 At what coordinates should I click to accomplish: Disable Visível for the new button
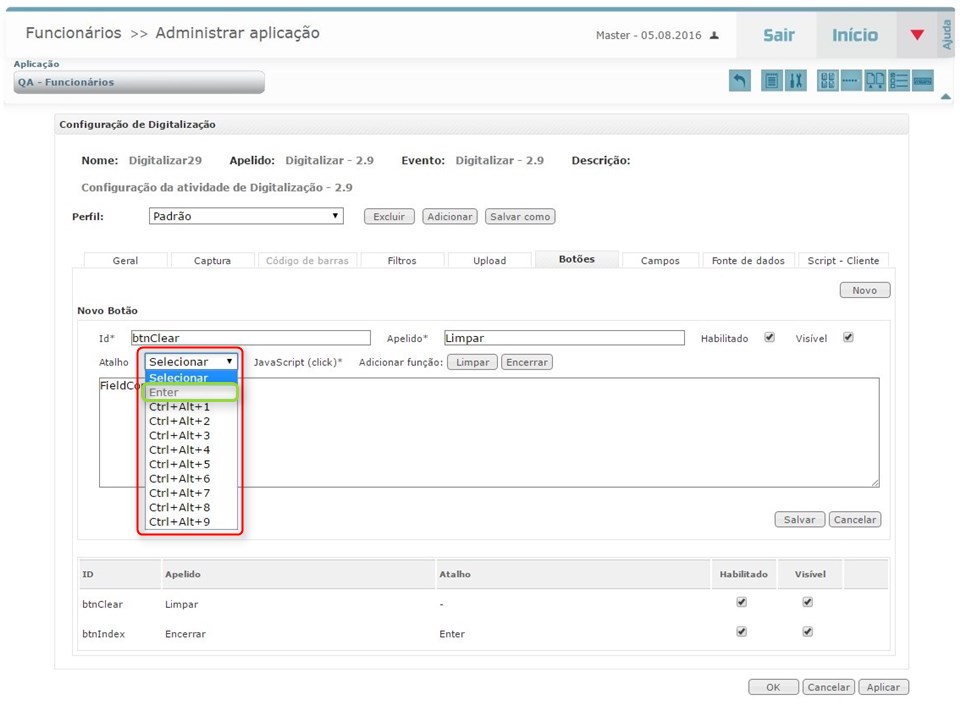point(848,337)
